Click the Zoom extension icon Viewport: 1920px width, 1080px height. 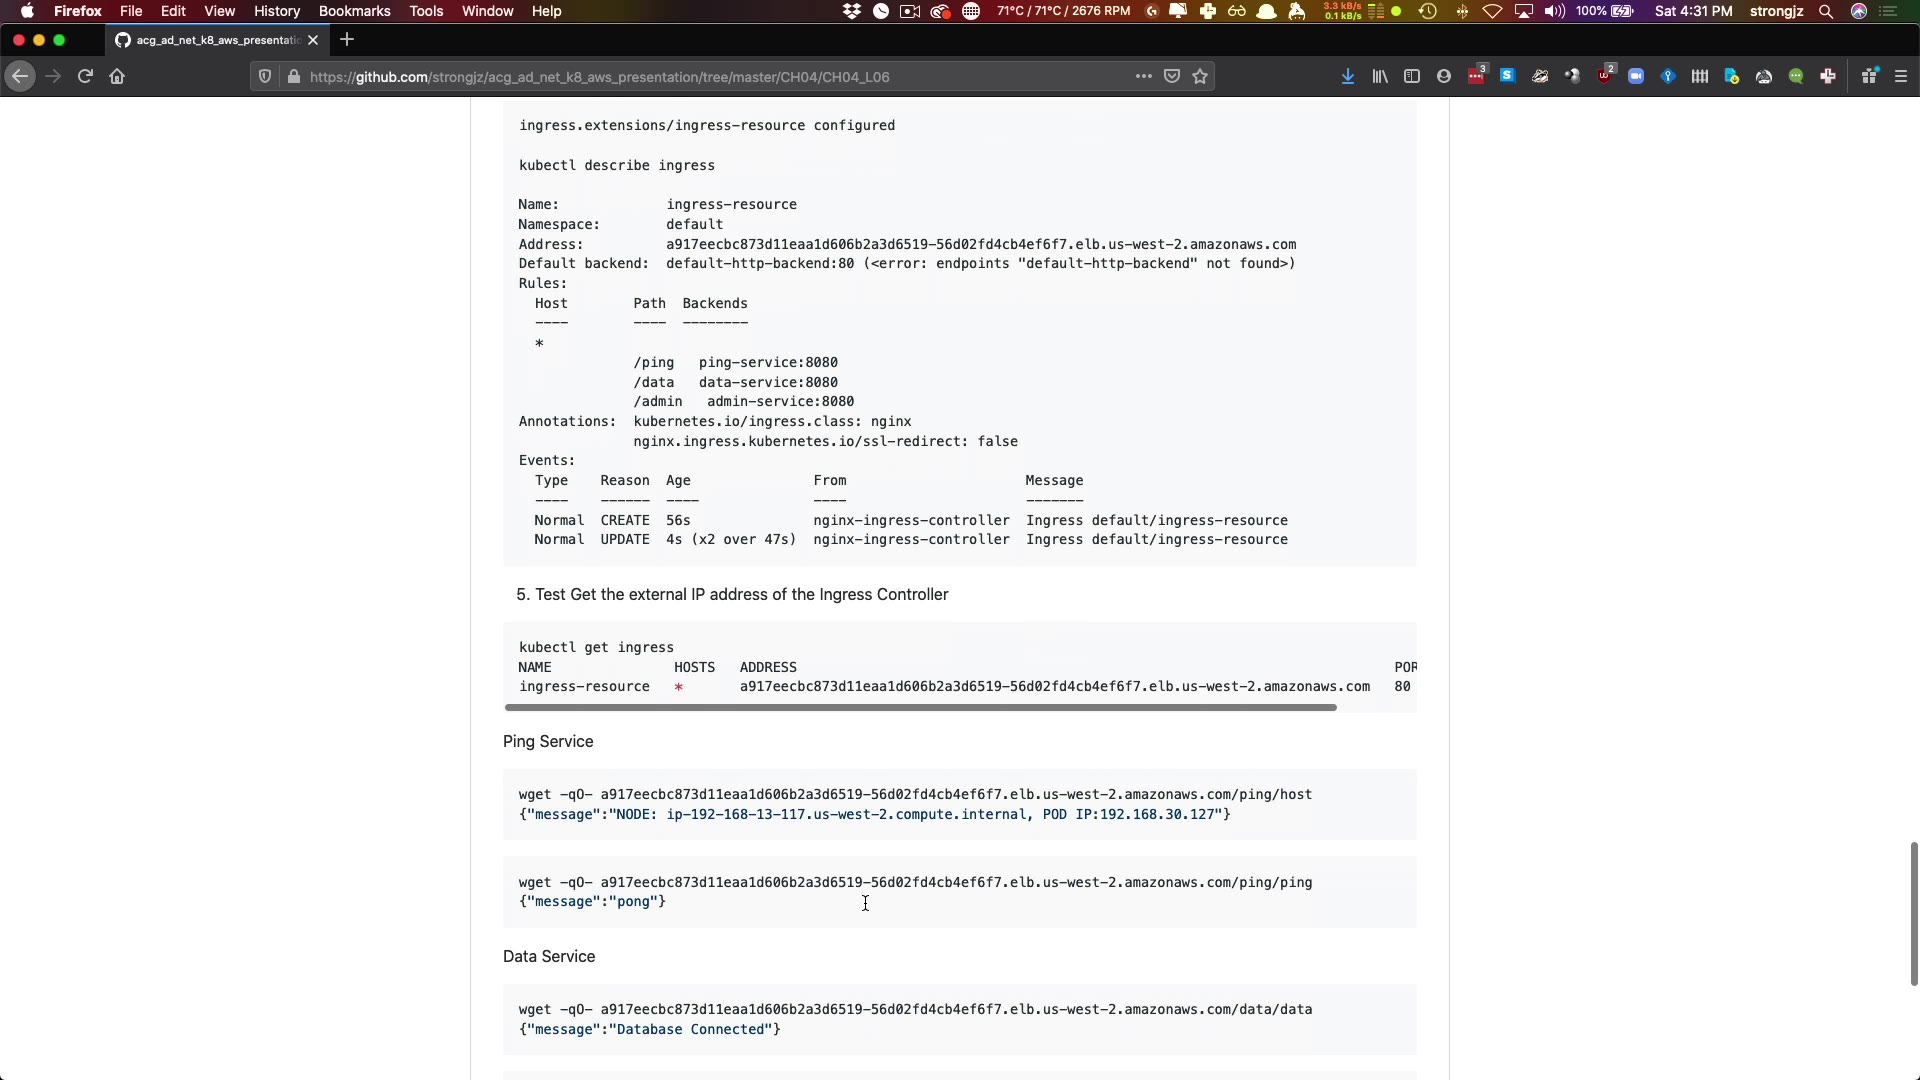click(1636, 77)
